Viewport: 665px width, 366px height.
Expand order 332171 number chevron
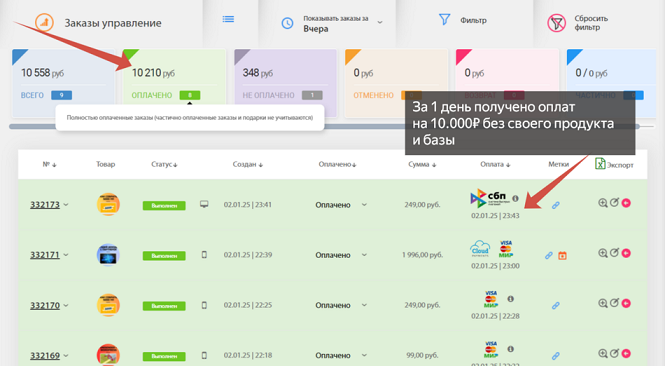coord(66,255)
